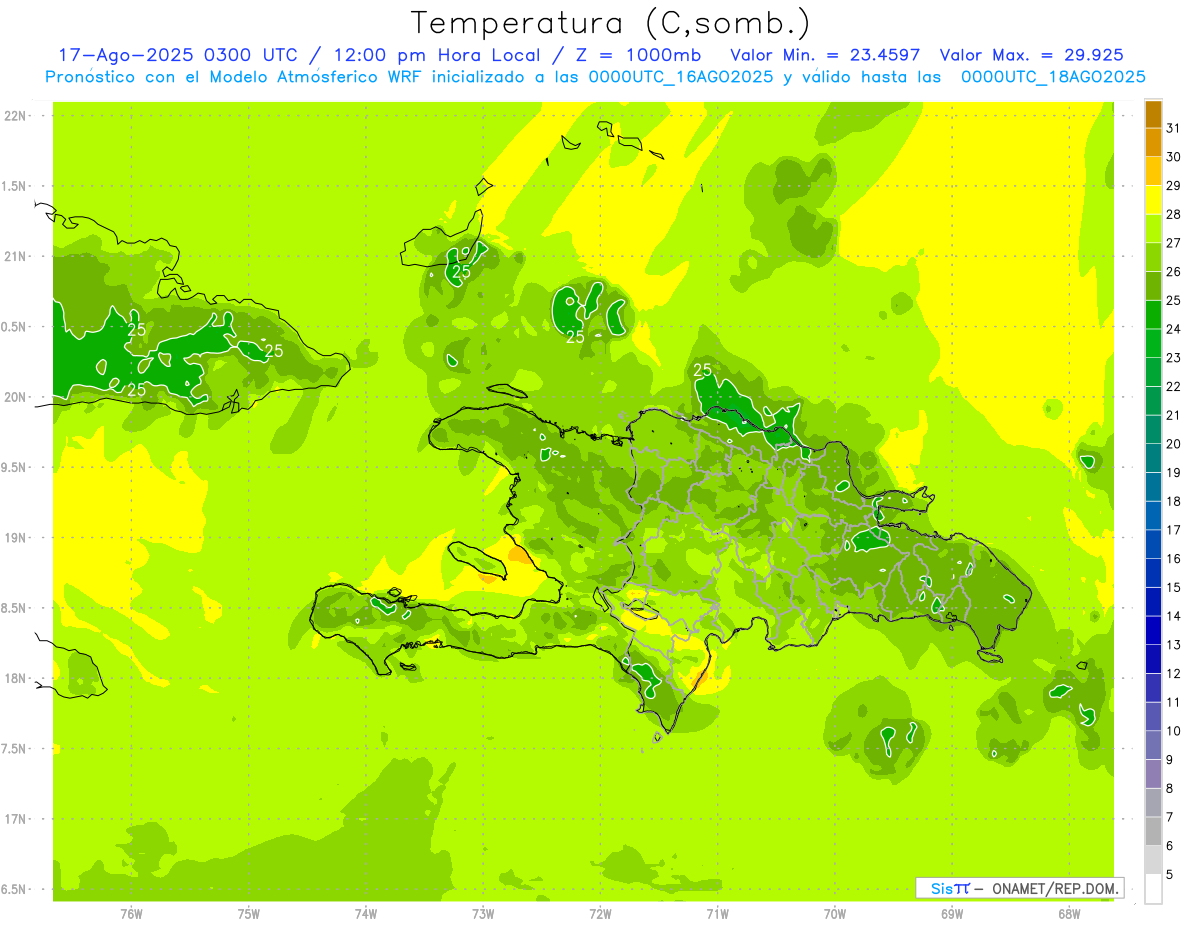Click the "18N" latitude axis label
This screenshot has width=1200, height=927.
[15, 678]
